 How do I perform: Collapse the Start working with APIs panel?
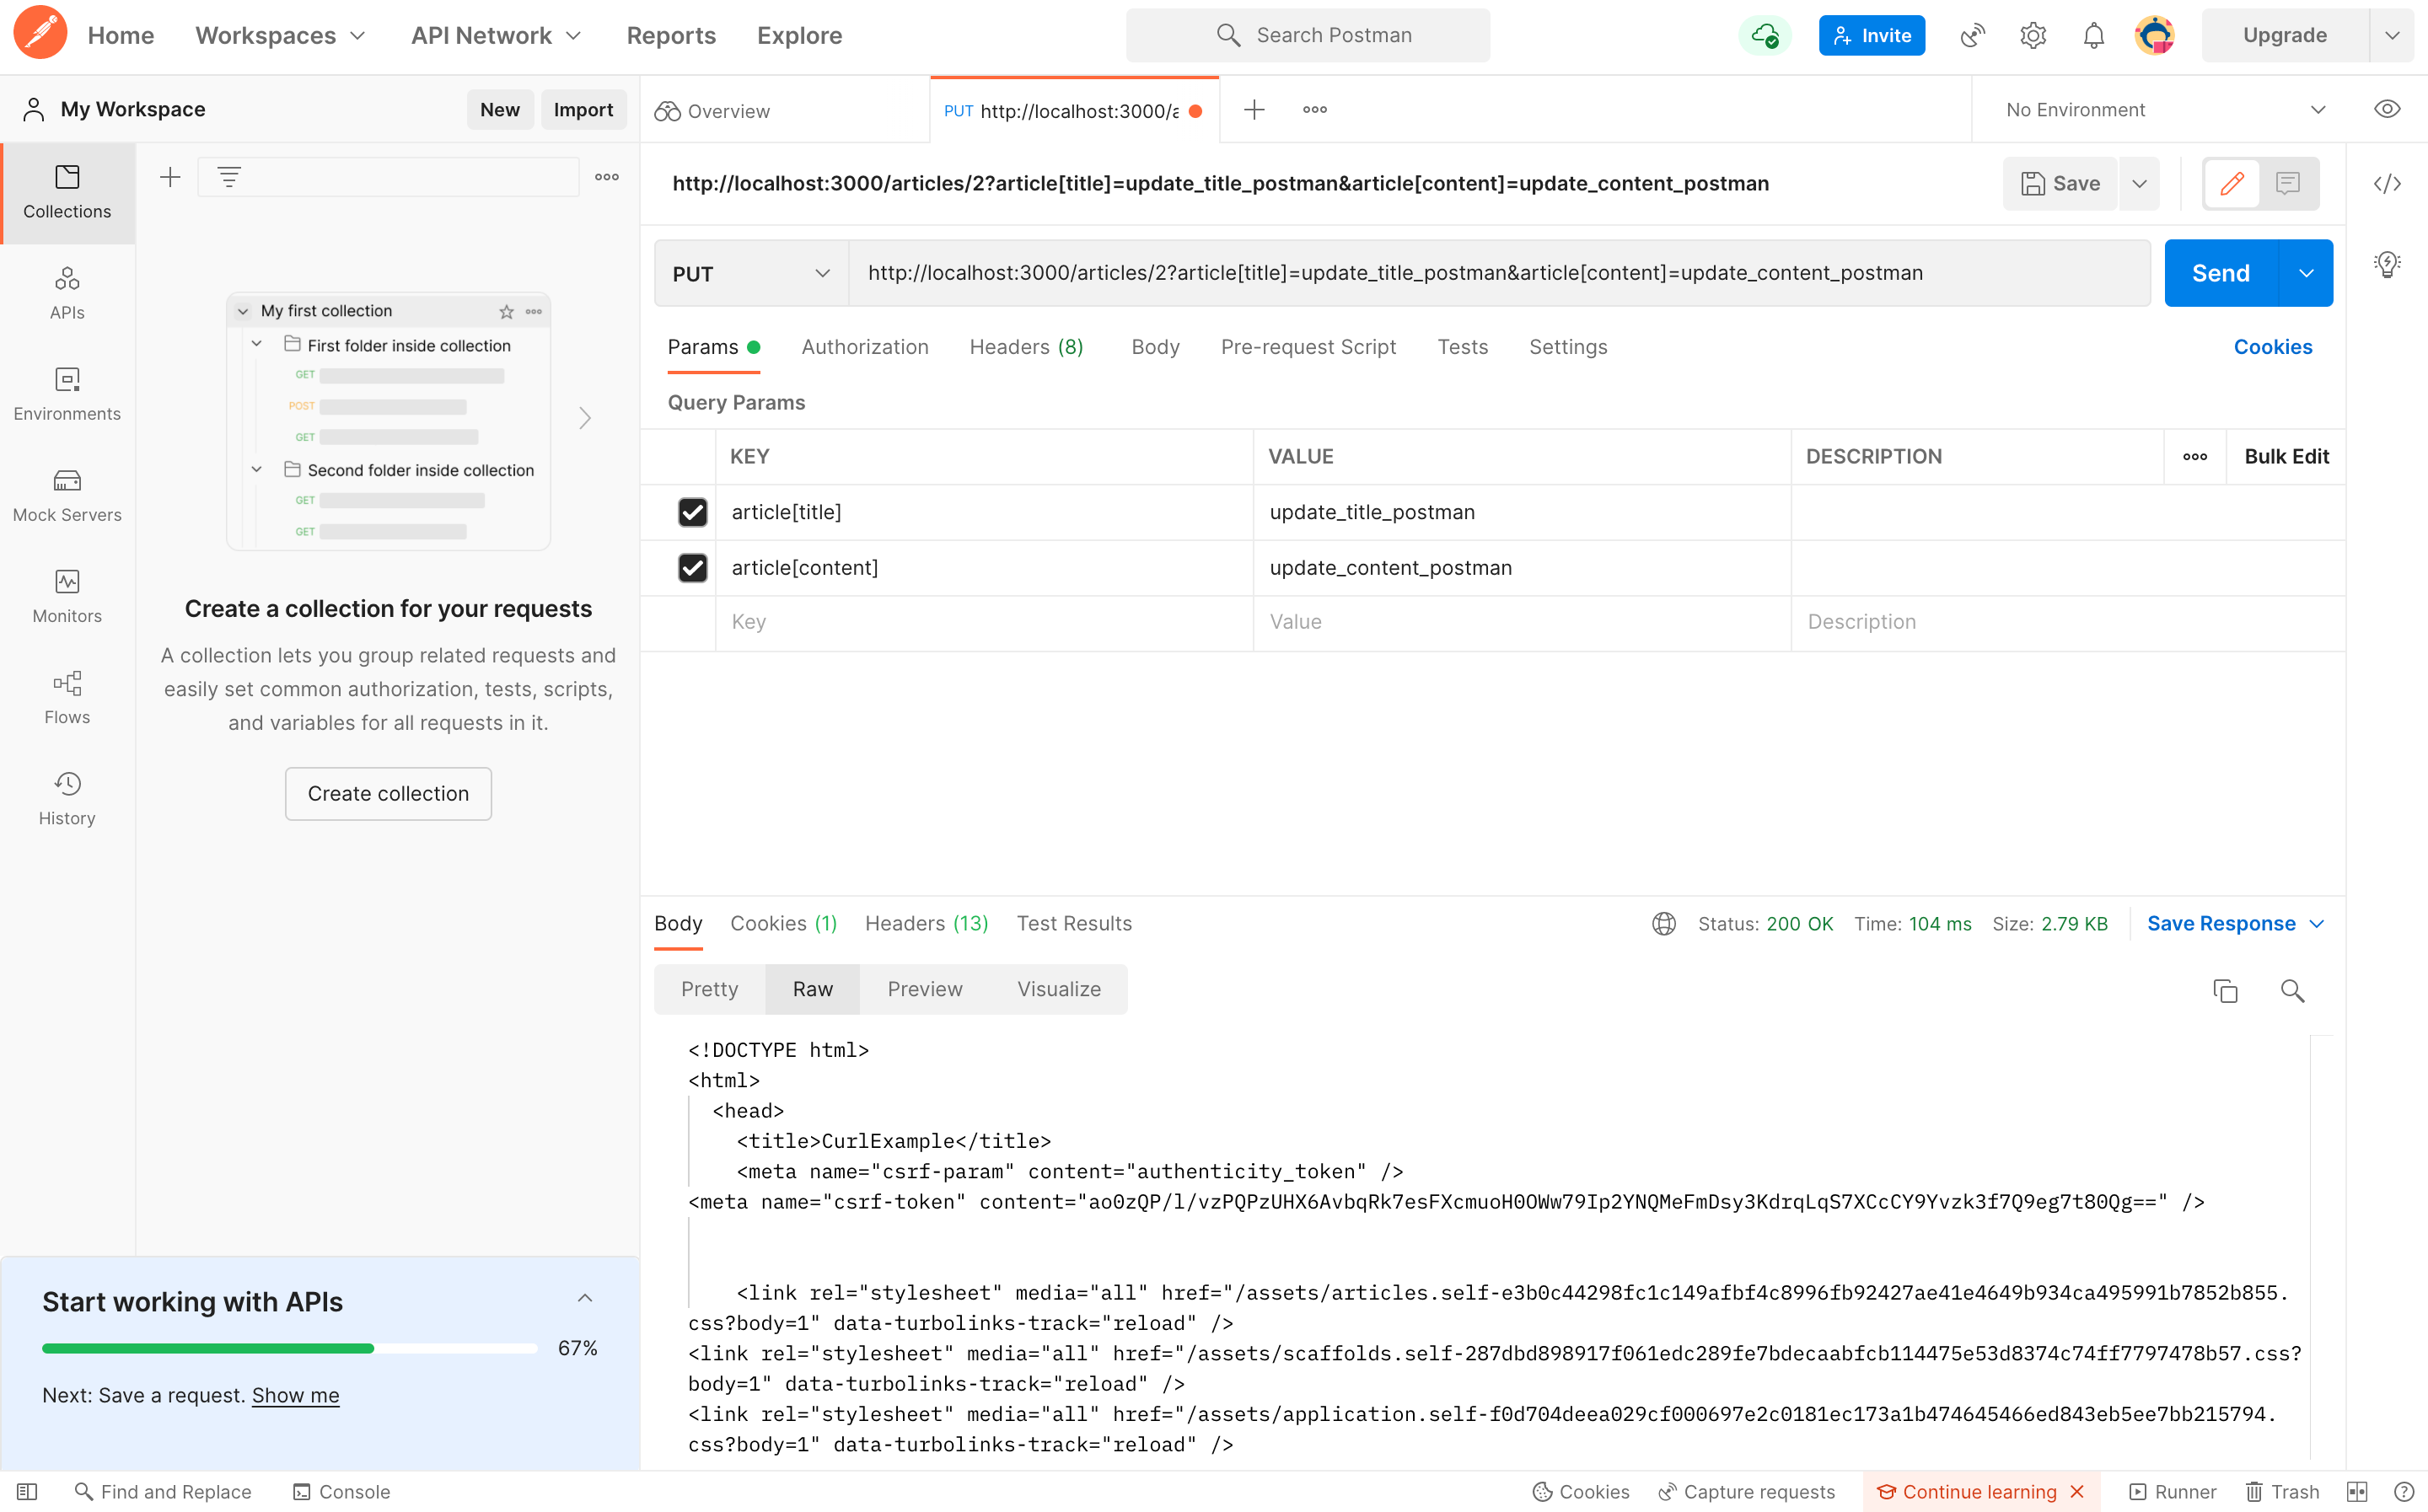coord(585,1298)
